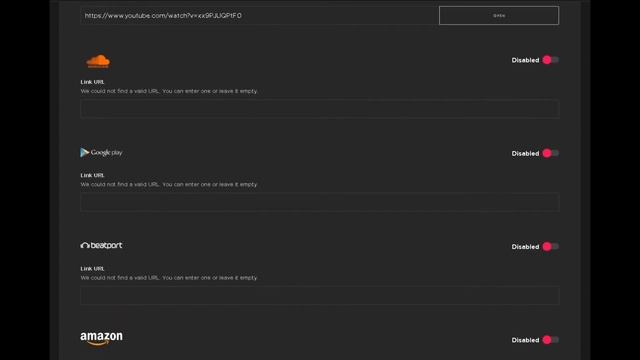Click the Disabled label in the Amazon row
Viewport: 640px width, 360px height.
point(525,340)
